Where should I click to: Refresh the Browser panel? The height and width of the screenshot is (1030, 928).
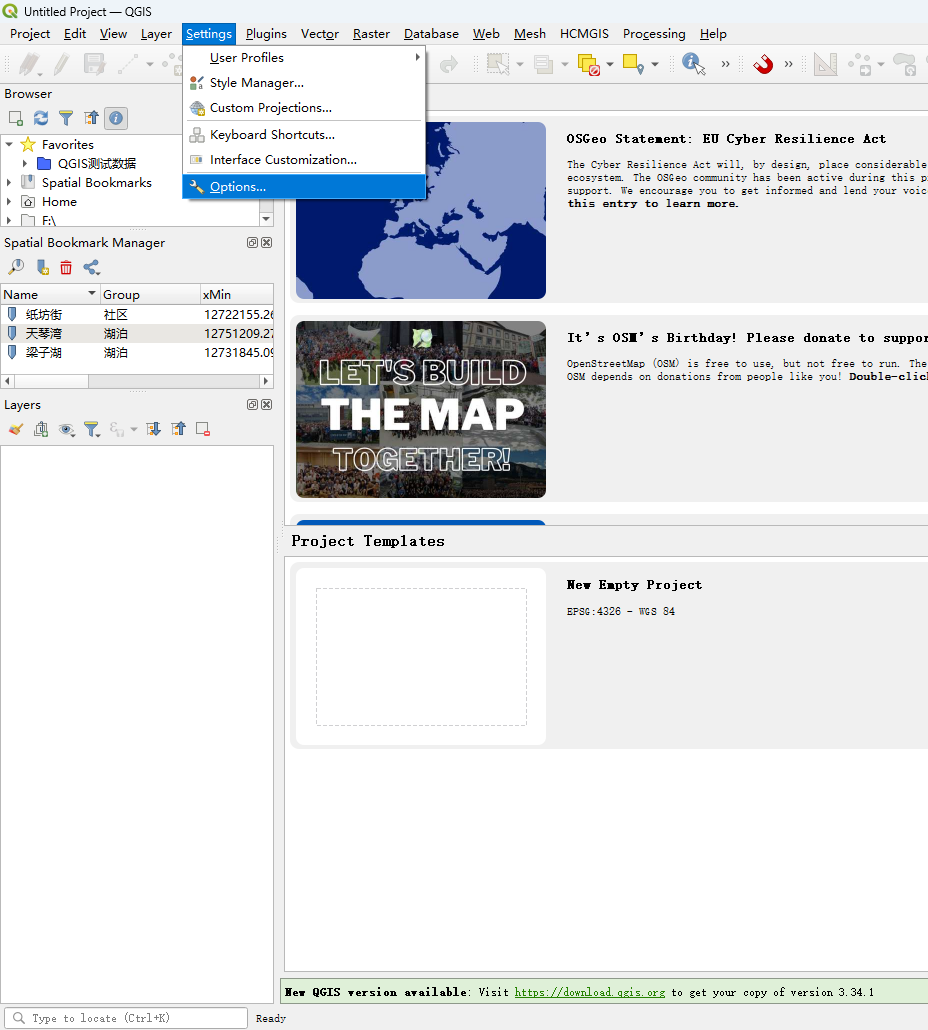pos(41,118)
